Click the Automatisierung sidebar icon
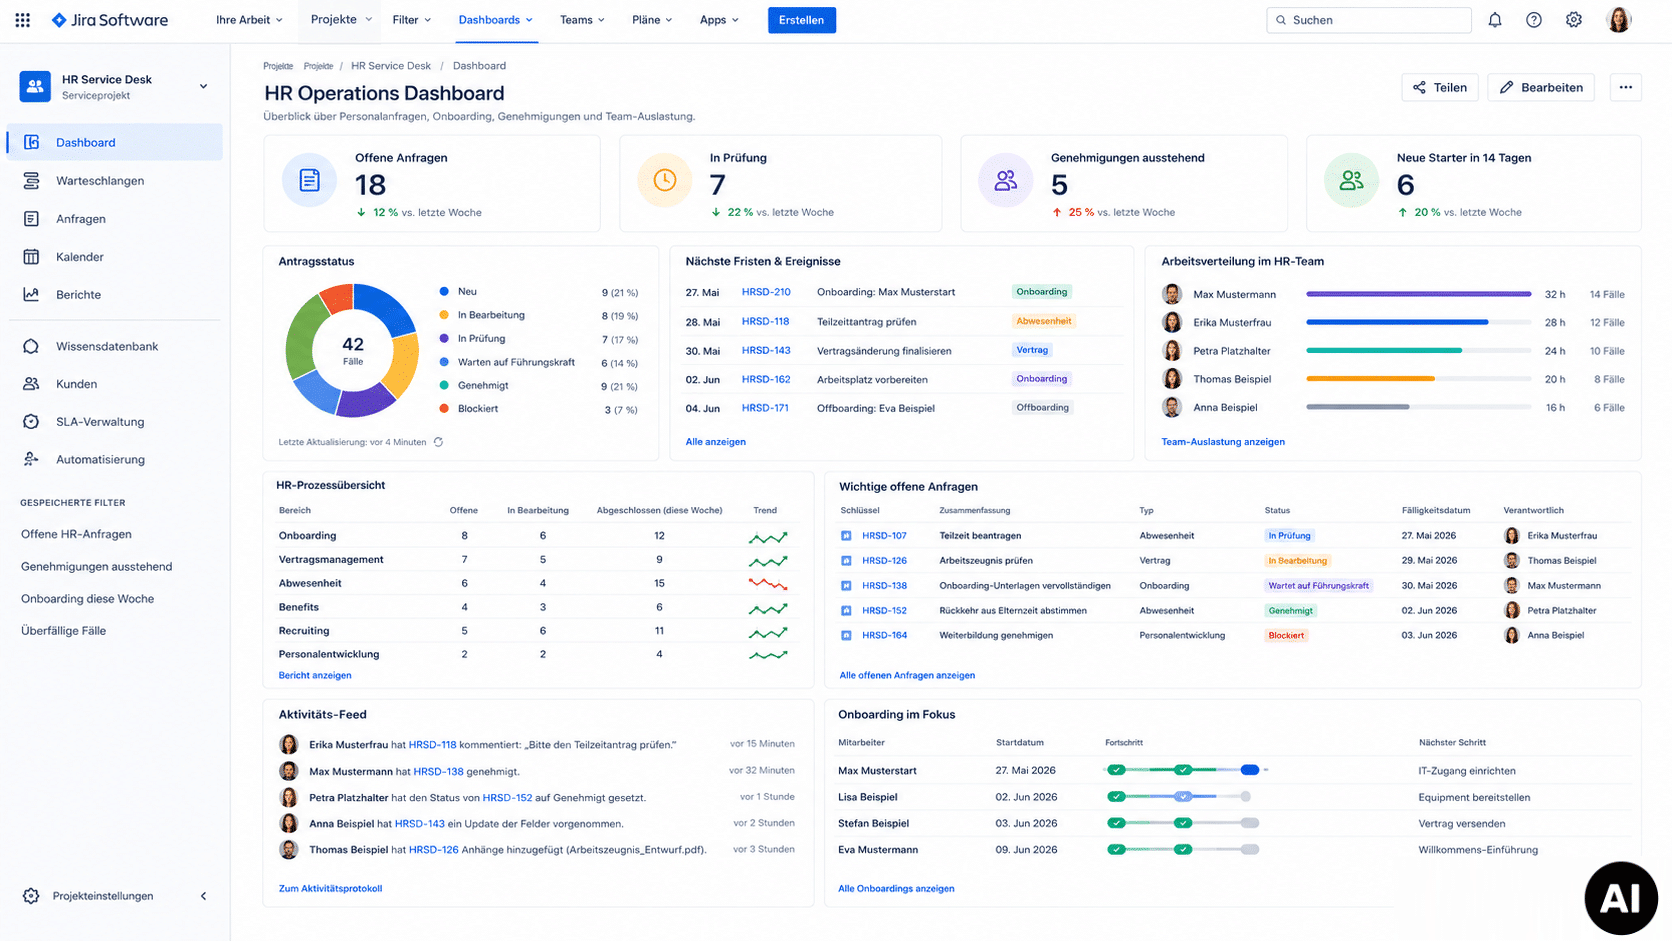Viewport: 1672px width, 941px height. (x=31, y=460)
